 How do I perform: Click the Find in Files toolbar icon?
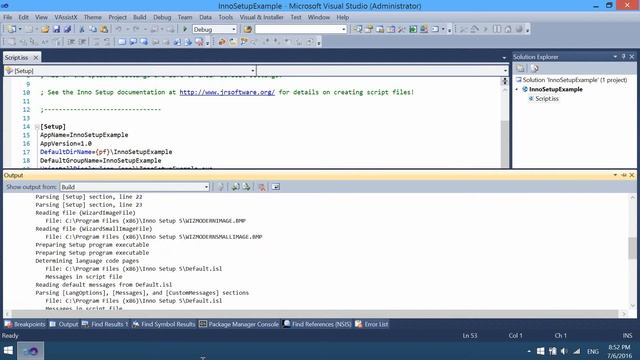tap(247, 29)
